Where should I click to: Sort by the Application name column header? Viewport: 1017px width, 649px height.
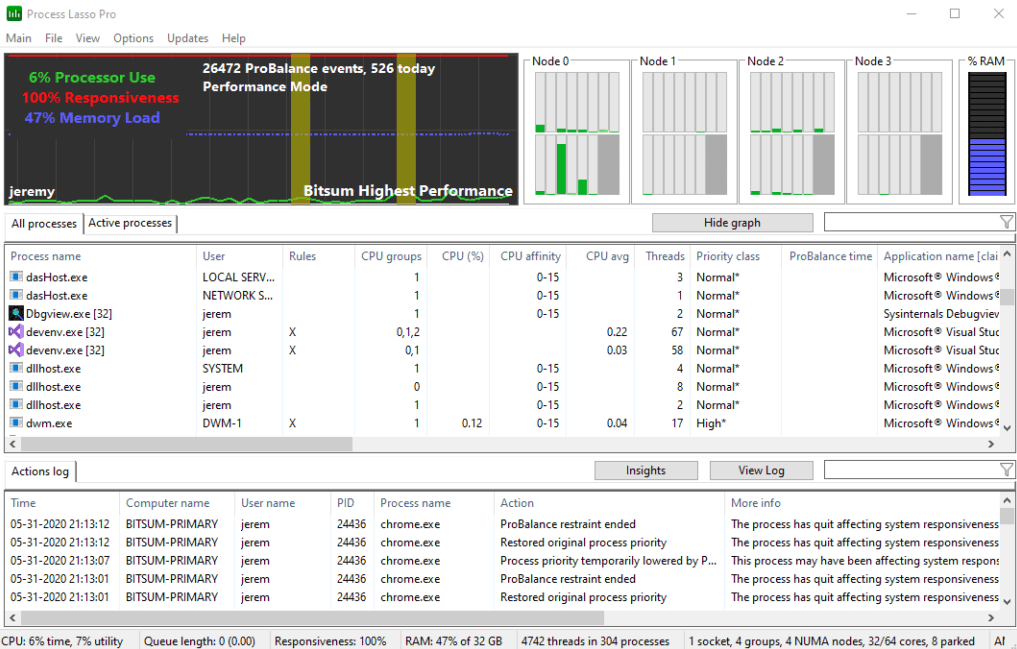pos(940,256)
